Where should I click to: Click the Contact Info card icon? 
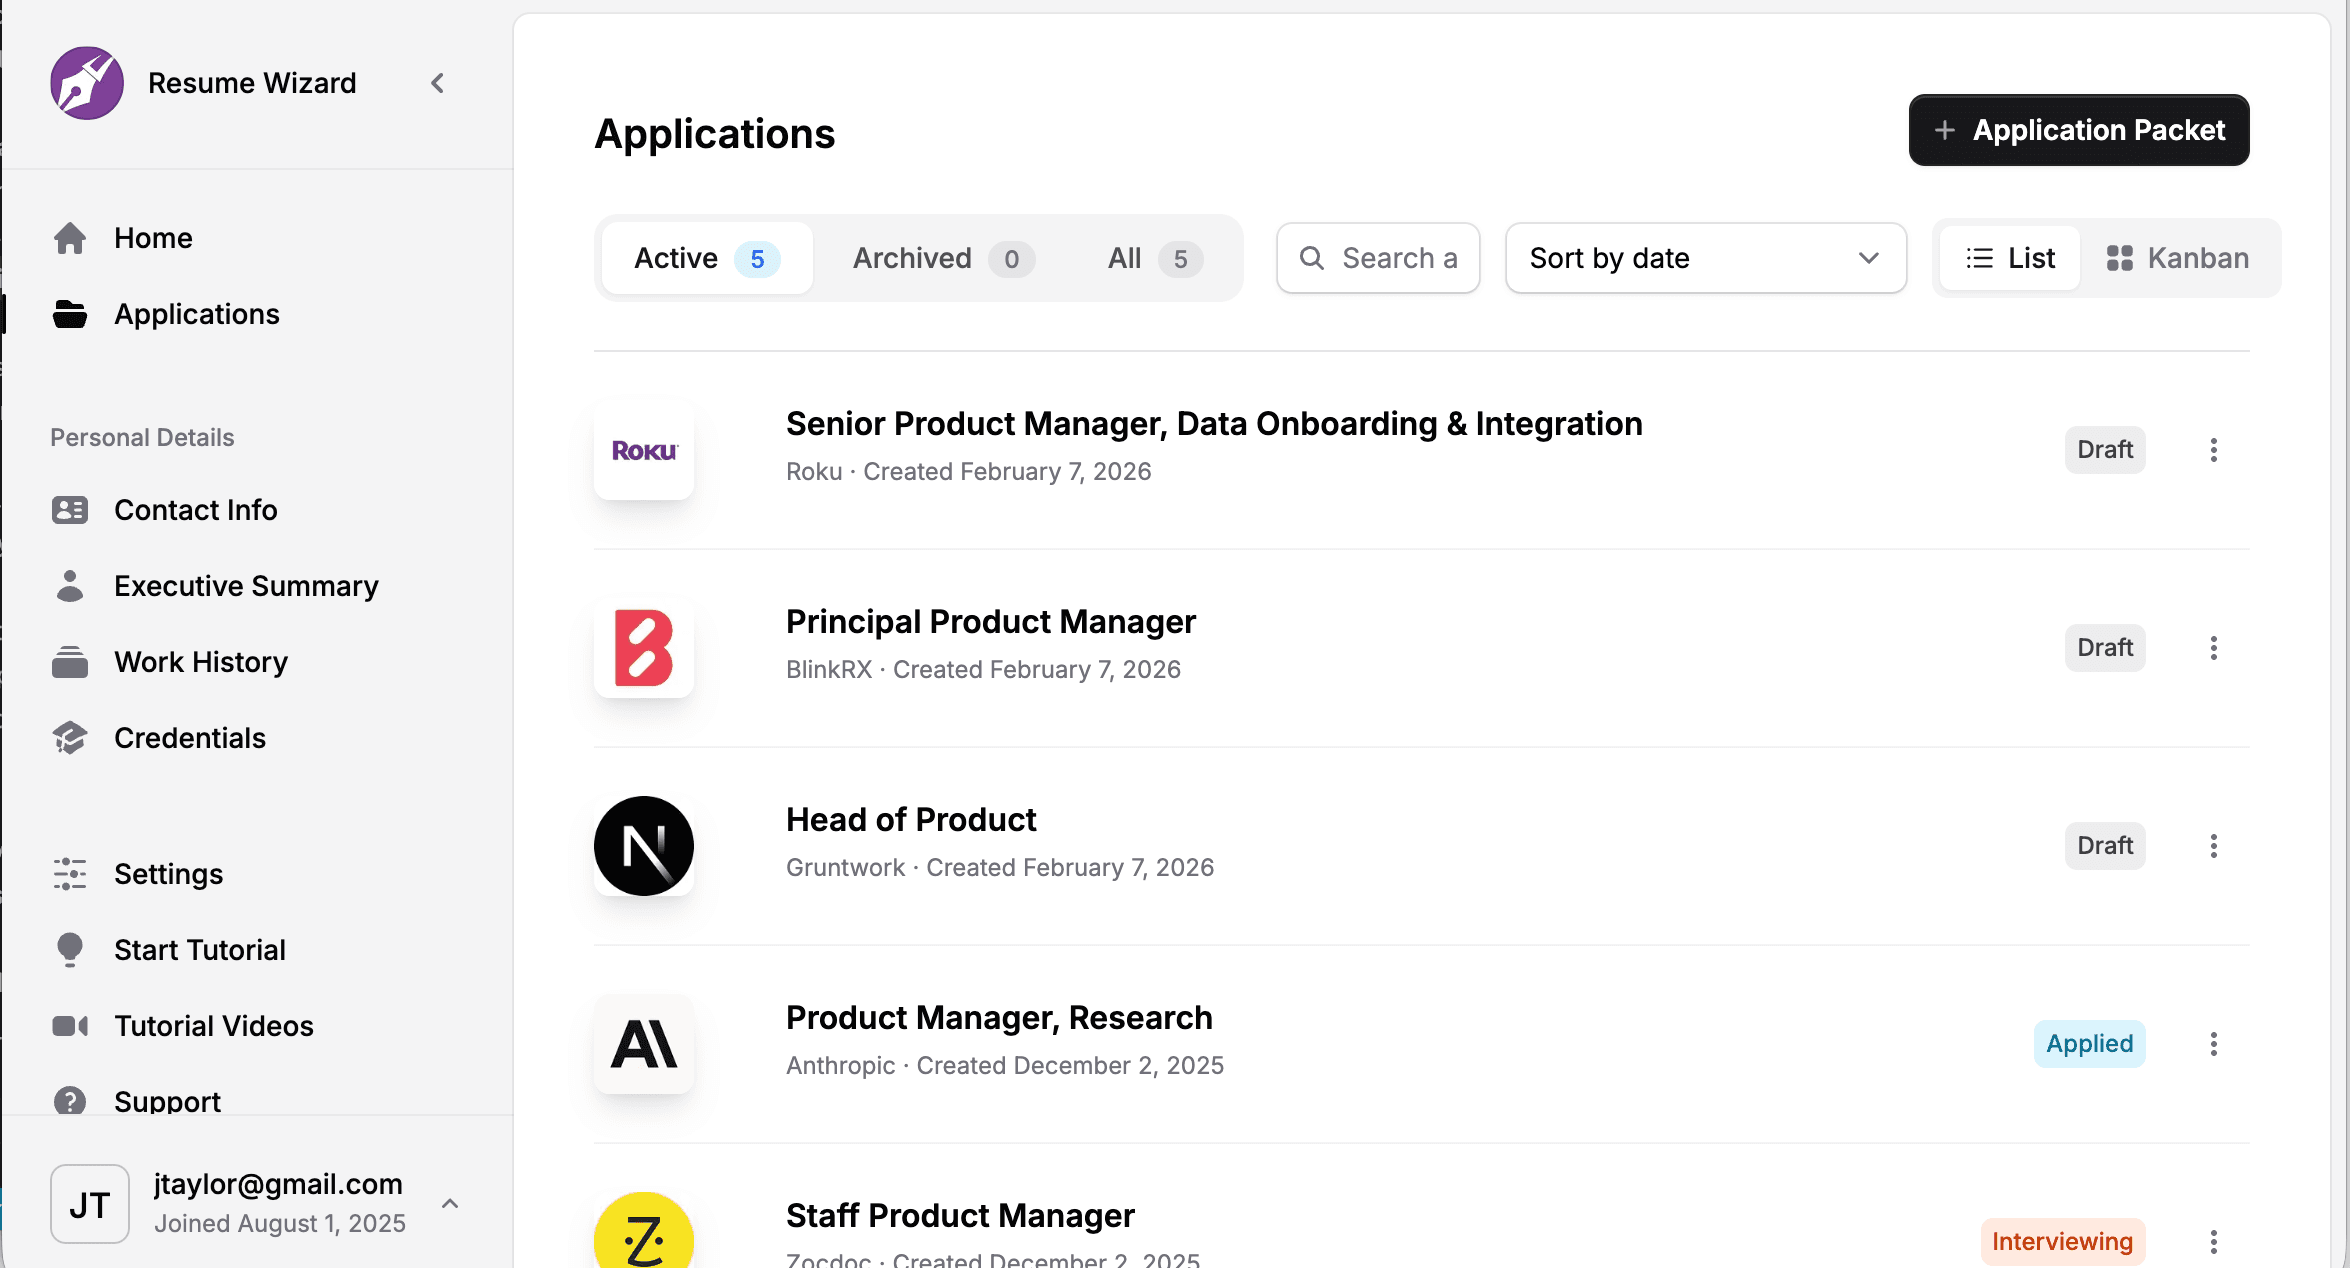click(x=70, y=510)
